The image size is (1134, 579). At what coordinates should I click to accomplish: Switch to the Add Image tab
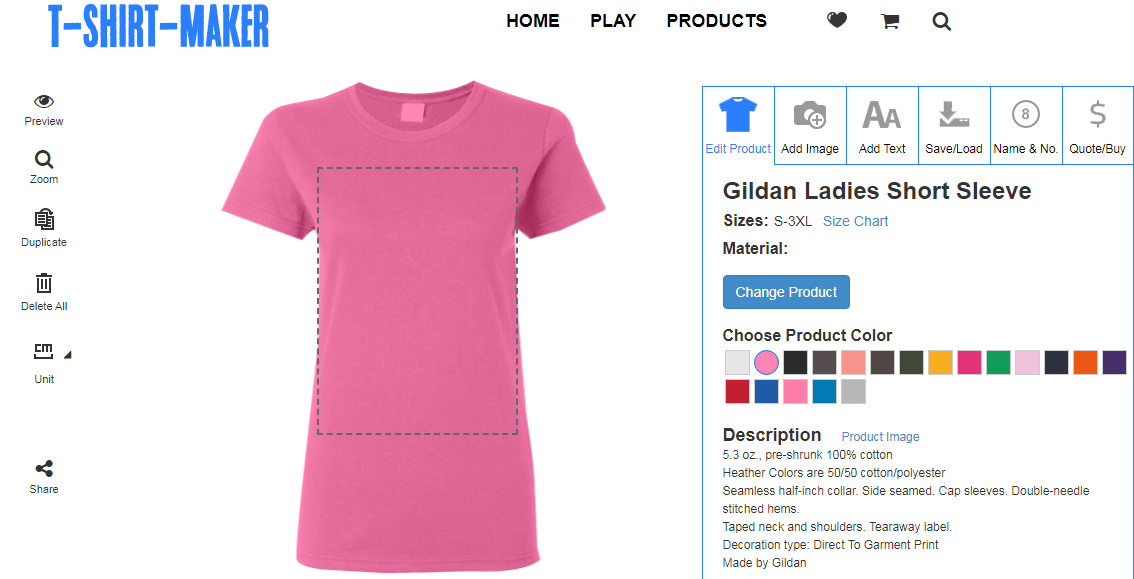[x=810, y=125]
